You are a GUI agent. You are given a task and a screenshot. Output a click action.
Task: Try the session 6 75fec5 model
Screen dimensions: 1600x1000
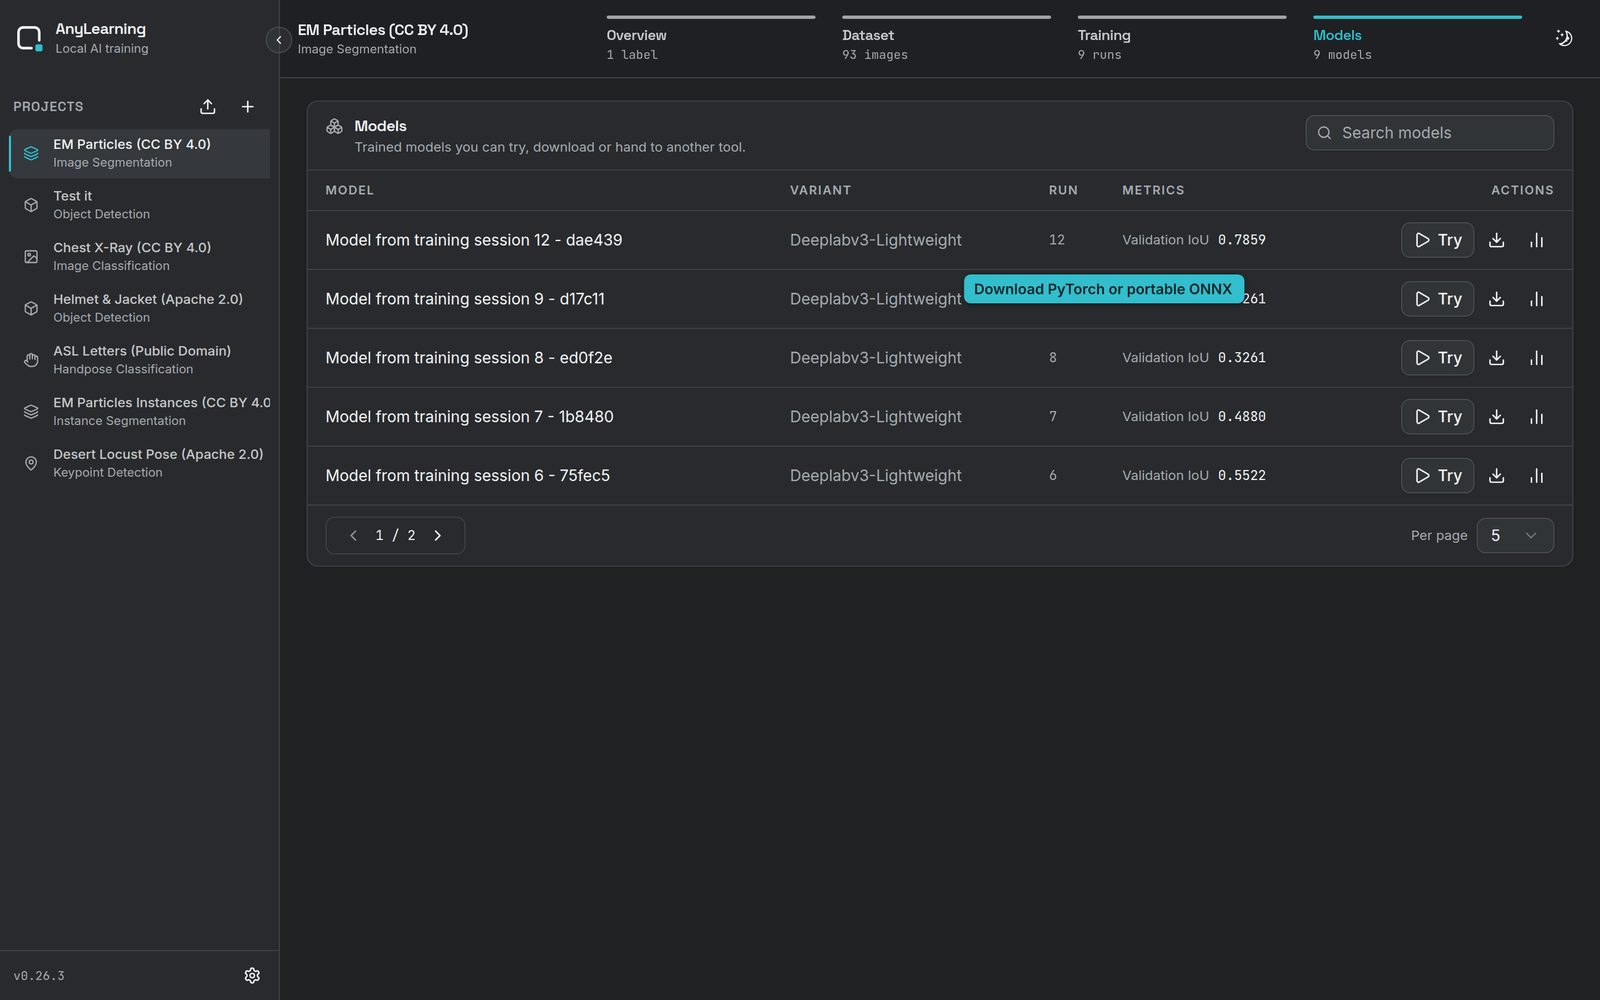pyautogui.click(x=1437, y=476)
